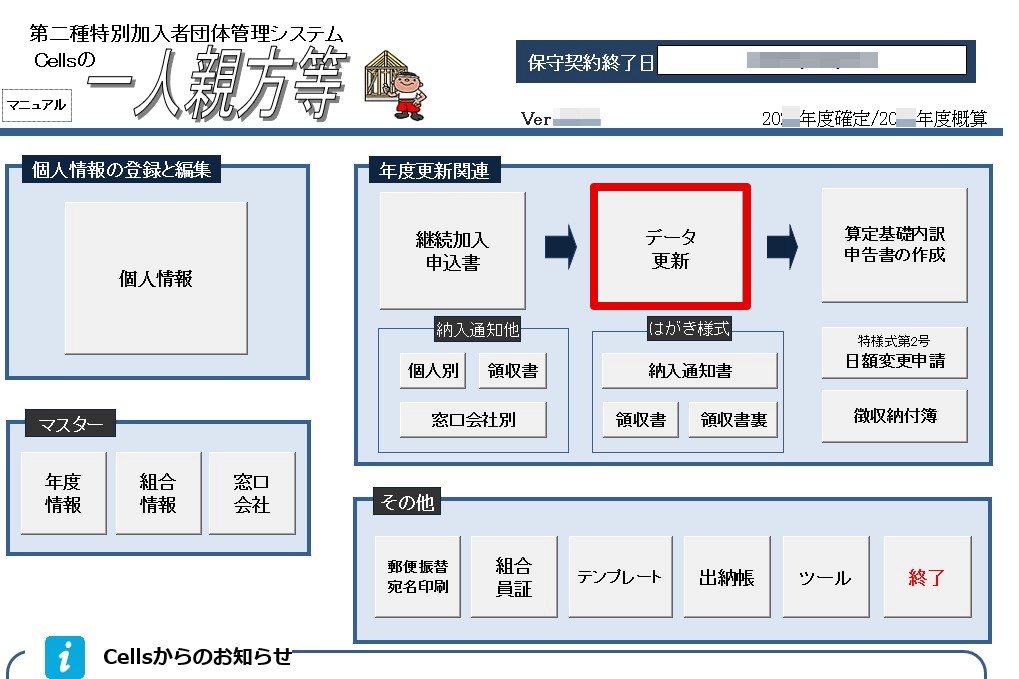Select 個人別 under 納入通知他
1019x679 pixels.
pyautogui.click(x=432, y=370)
